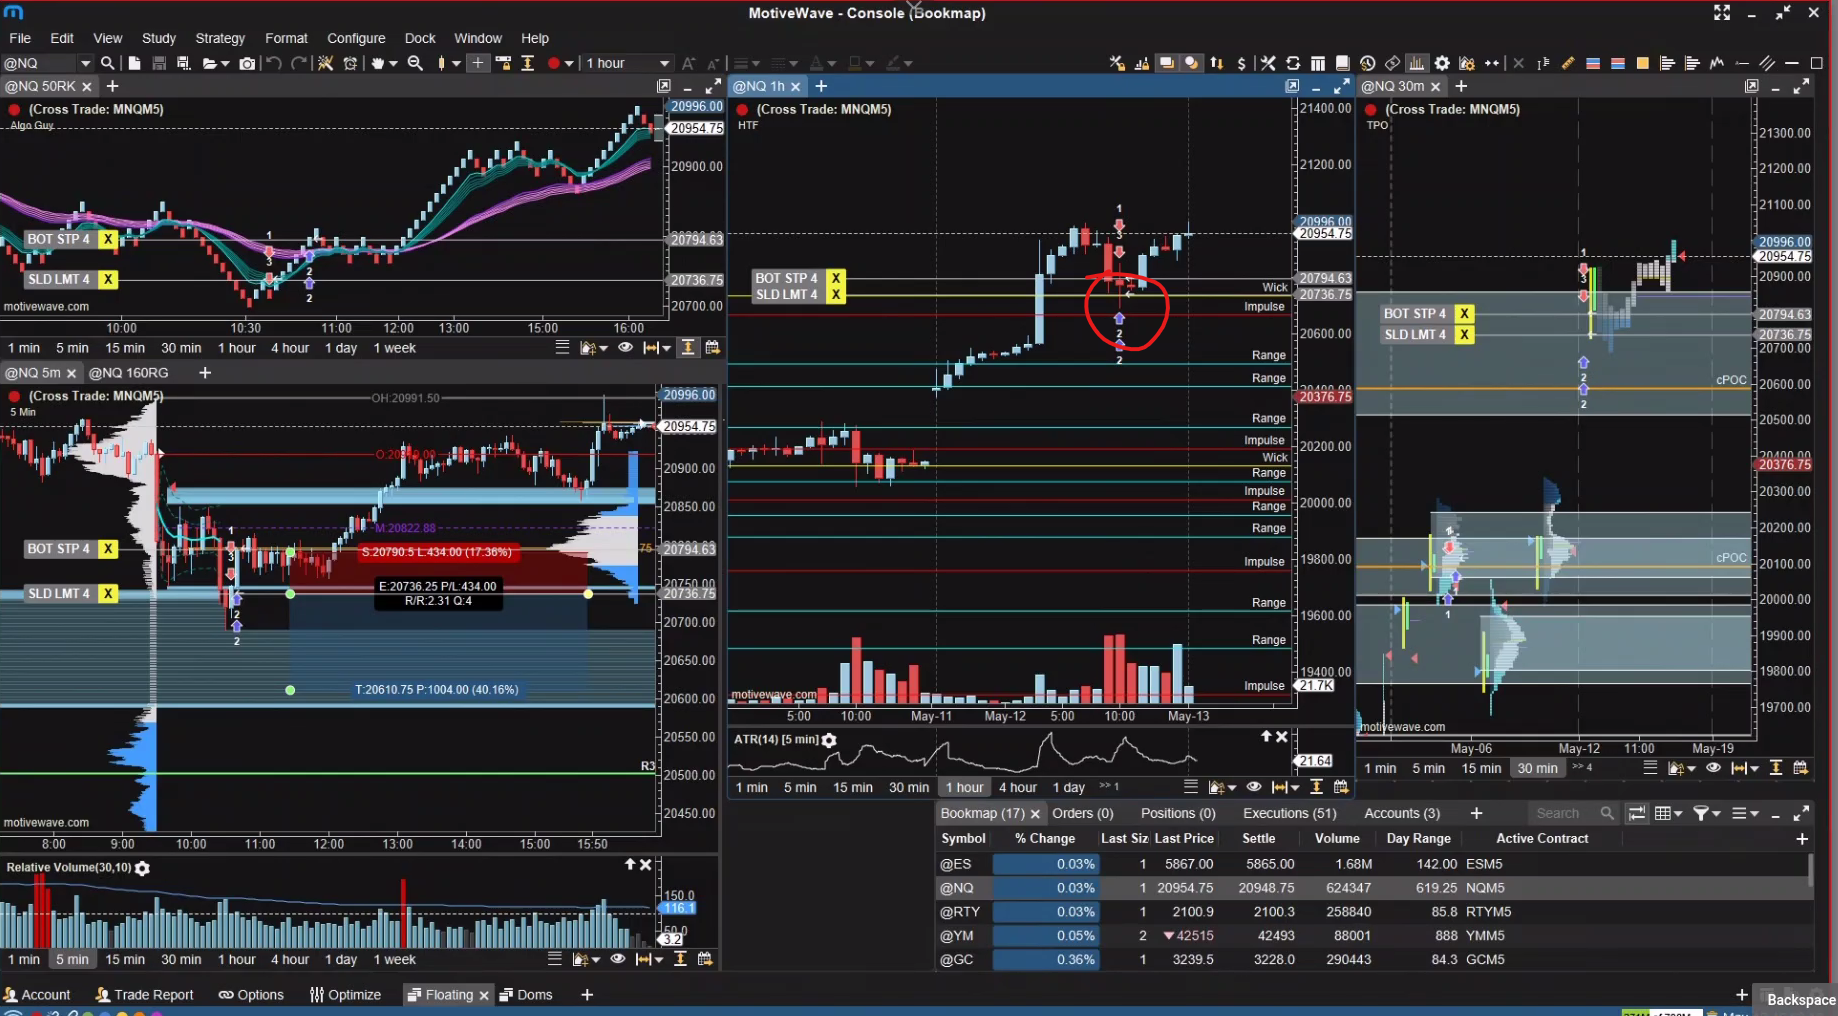Save the chart with the floppy disk icon
This screenshot has height=1016, width=1838.
click(159, 63)
